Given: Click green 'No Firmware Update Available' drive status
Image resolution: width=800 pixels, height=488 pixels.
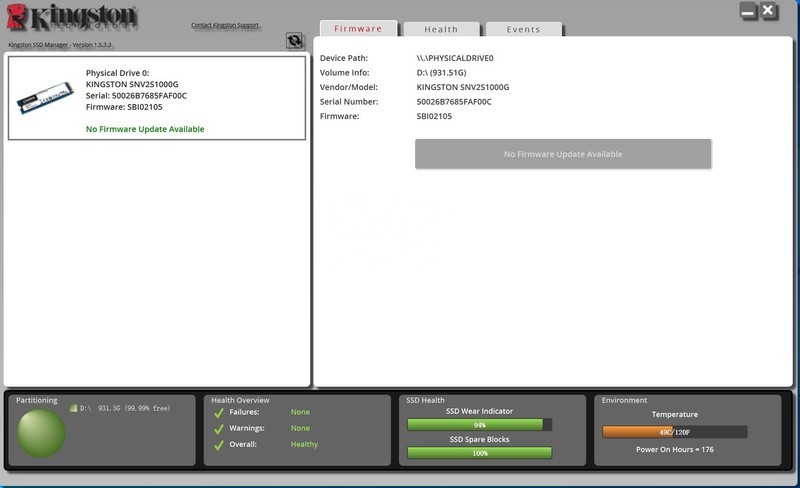Looking at the screenshot, I should [x=145, y=129].
